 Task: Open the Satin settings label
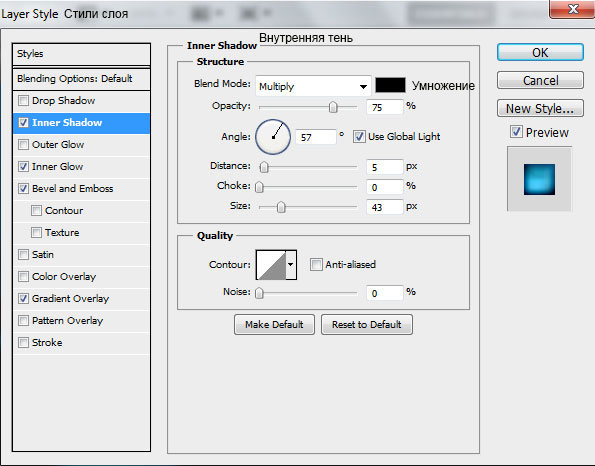42,255
